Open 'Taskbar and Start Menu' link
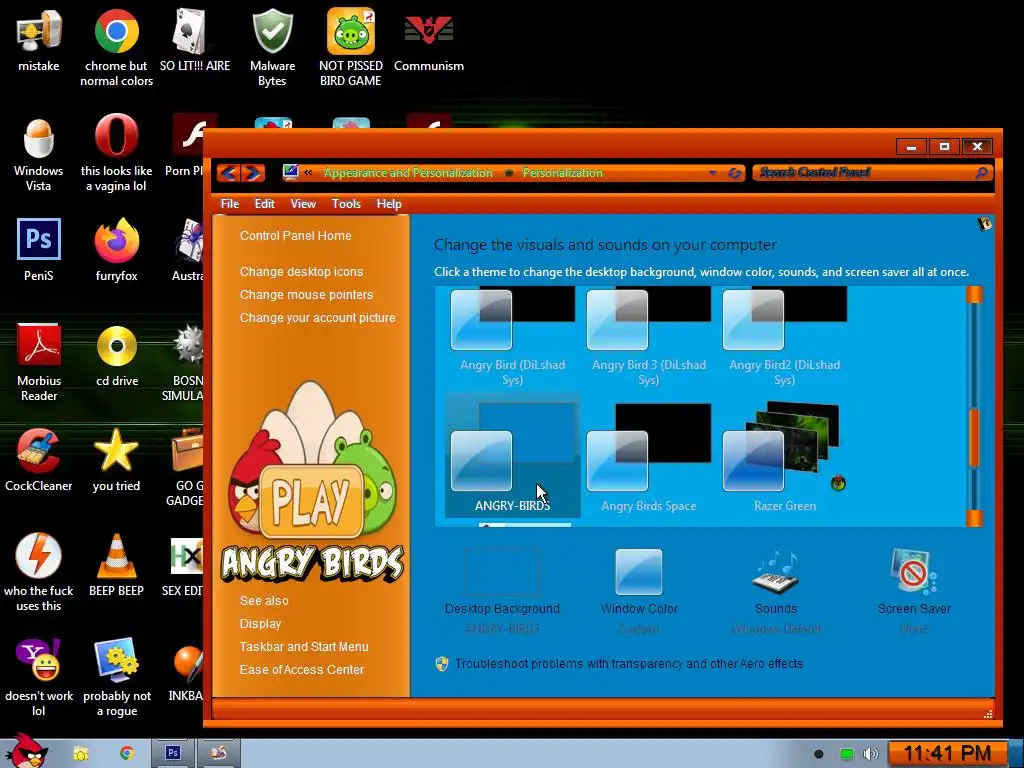 point(304,647)
